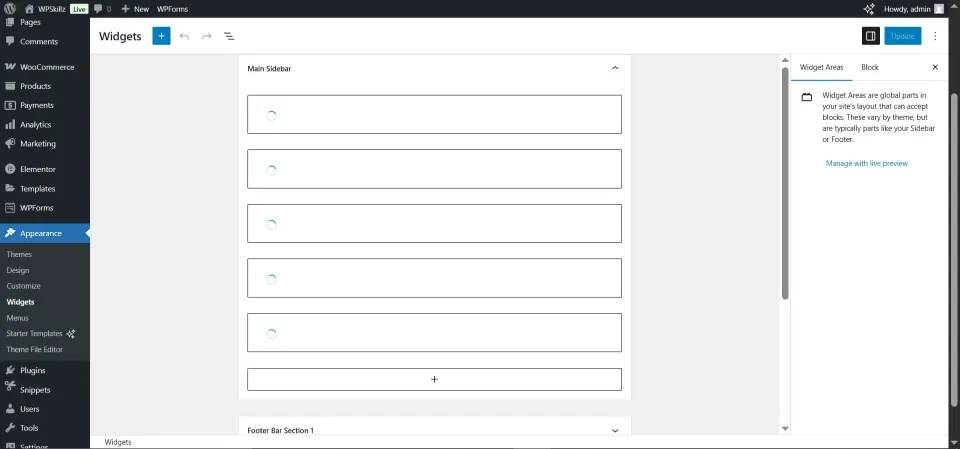The height and width of the screenshot is (449, 960).
Task: Open Customize submenu
Action: (x=23, y=286)
